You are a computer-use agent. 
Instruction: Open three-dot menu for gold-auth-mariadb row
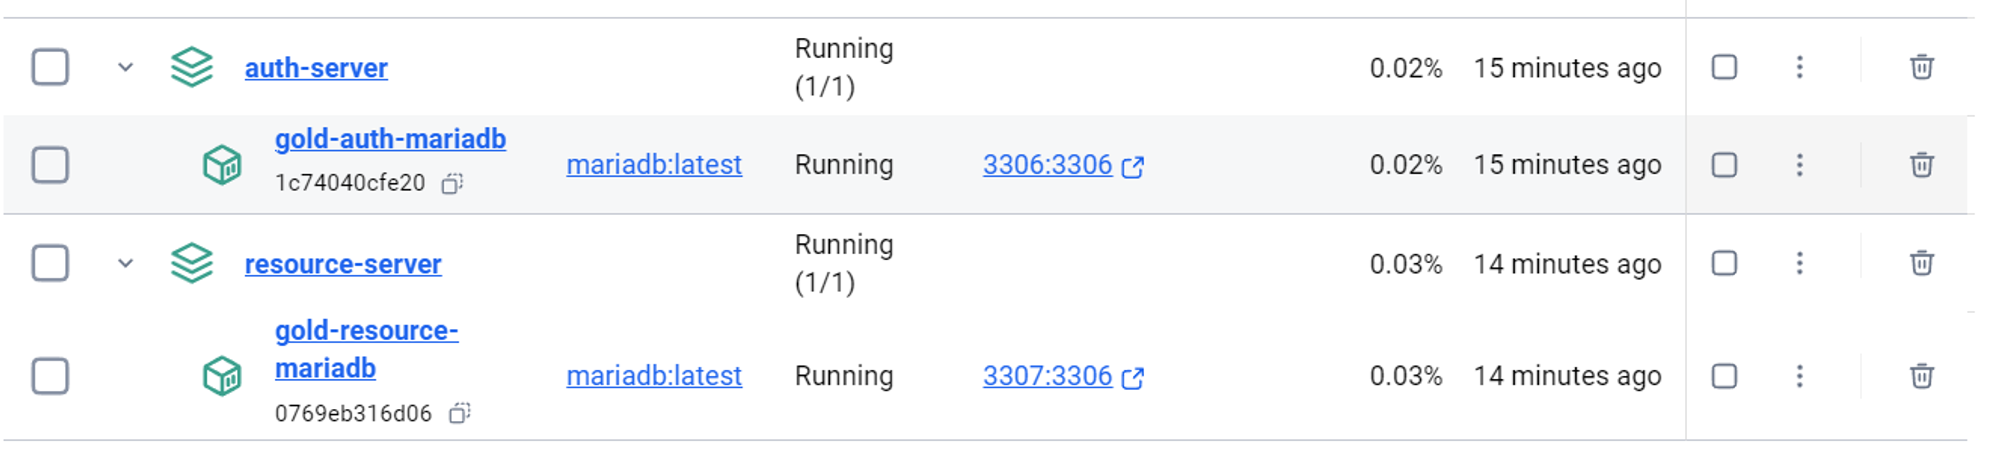1799,164
